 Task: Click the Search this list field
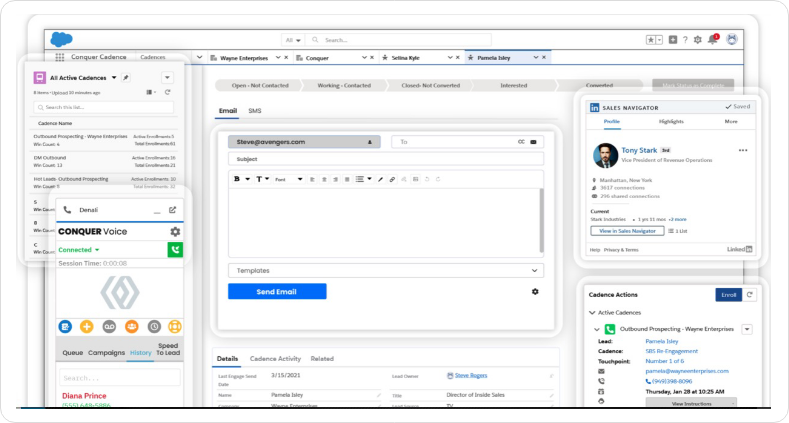point(104,107)
